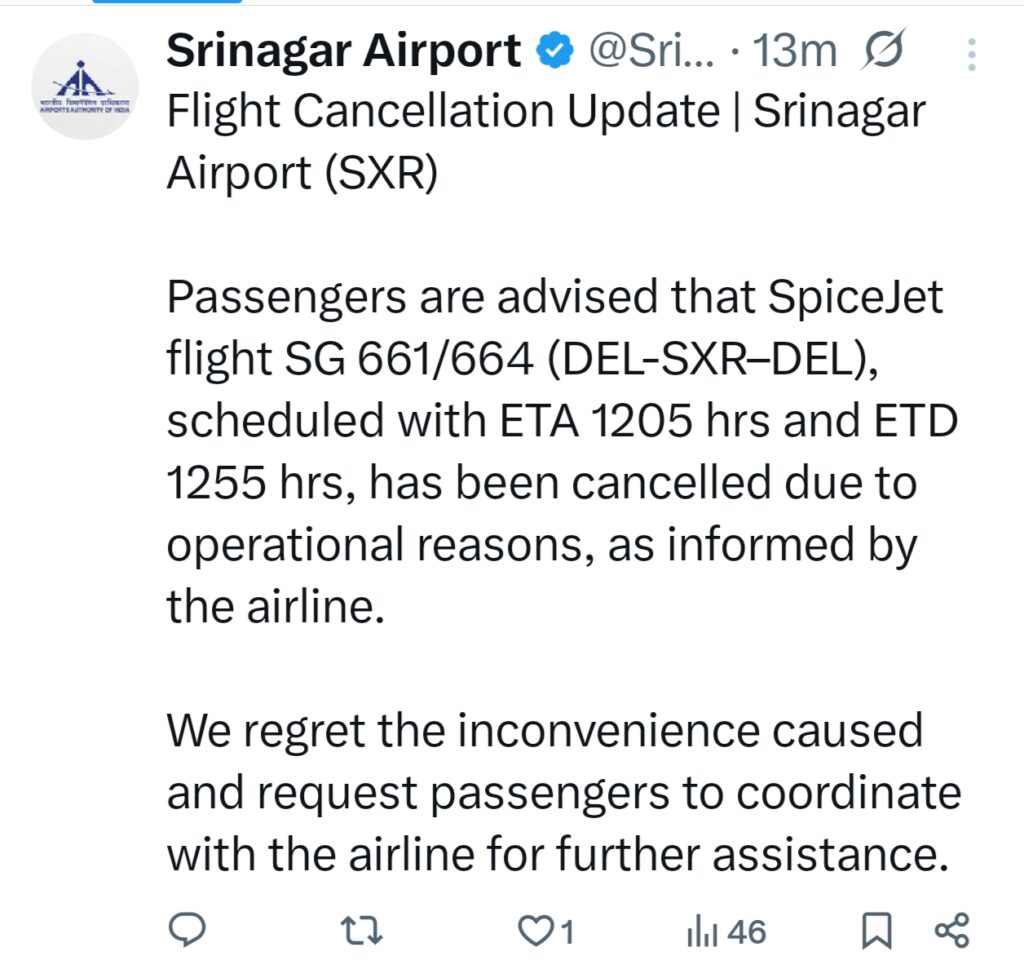Select the blue active tab indicator at top

166,2
